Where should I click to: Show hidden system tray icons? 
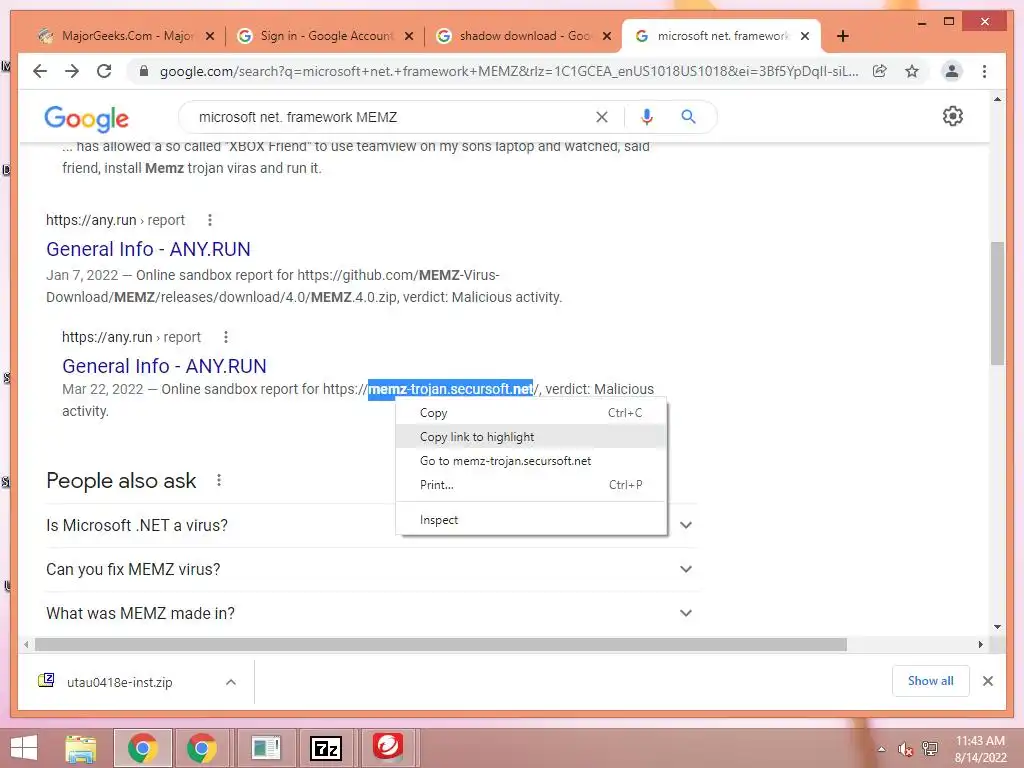tap(881, 749)
